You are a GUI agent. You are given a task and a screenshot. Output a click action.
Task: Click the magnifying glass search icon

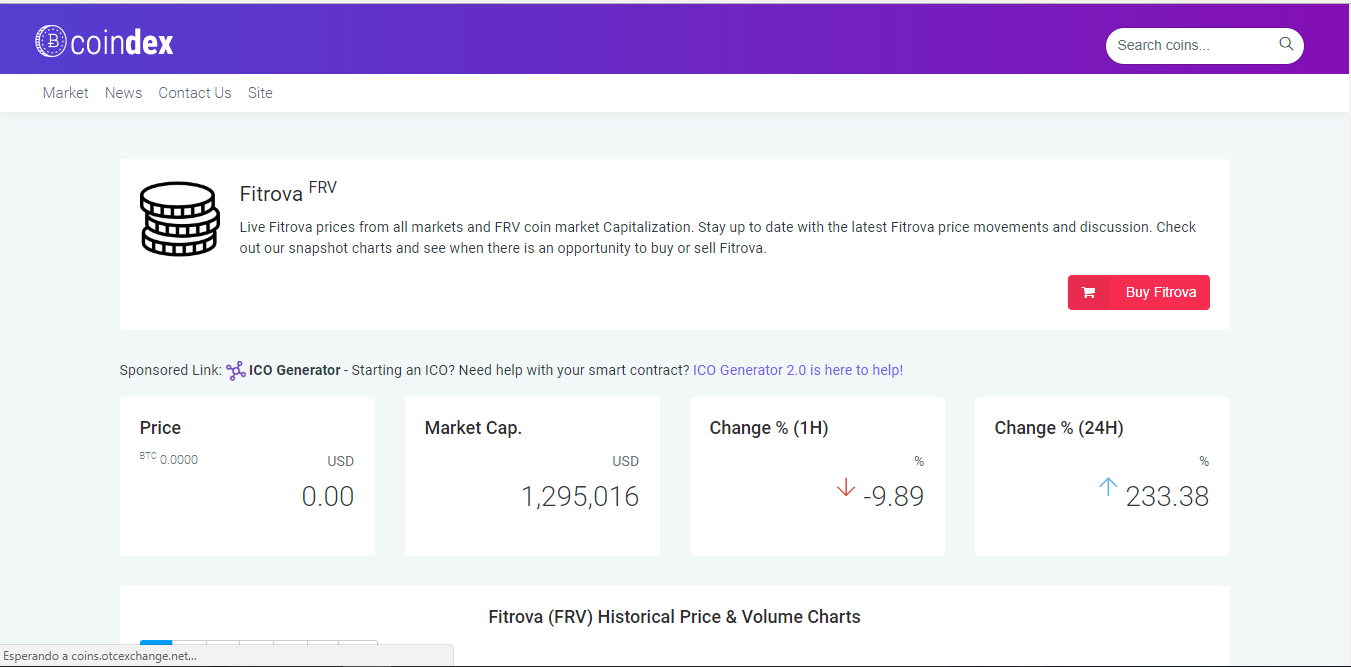pos(1286,44)
